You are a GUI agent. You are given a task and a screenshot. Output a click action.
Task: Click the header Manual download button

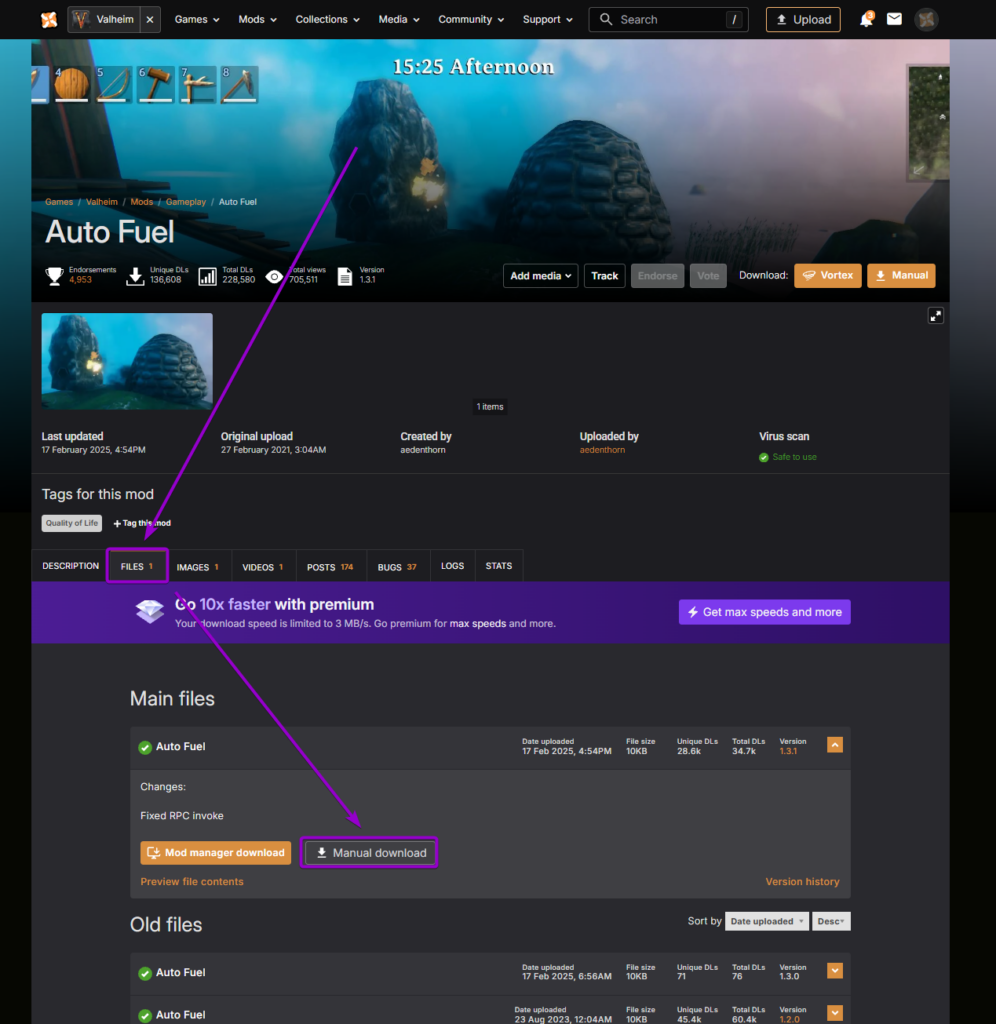[901, 276]
